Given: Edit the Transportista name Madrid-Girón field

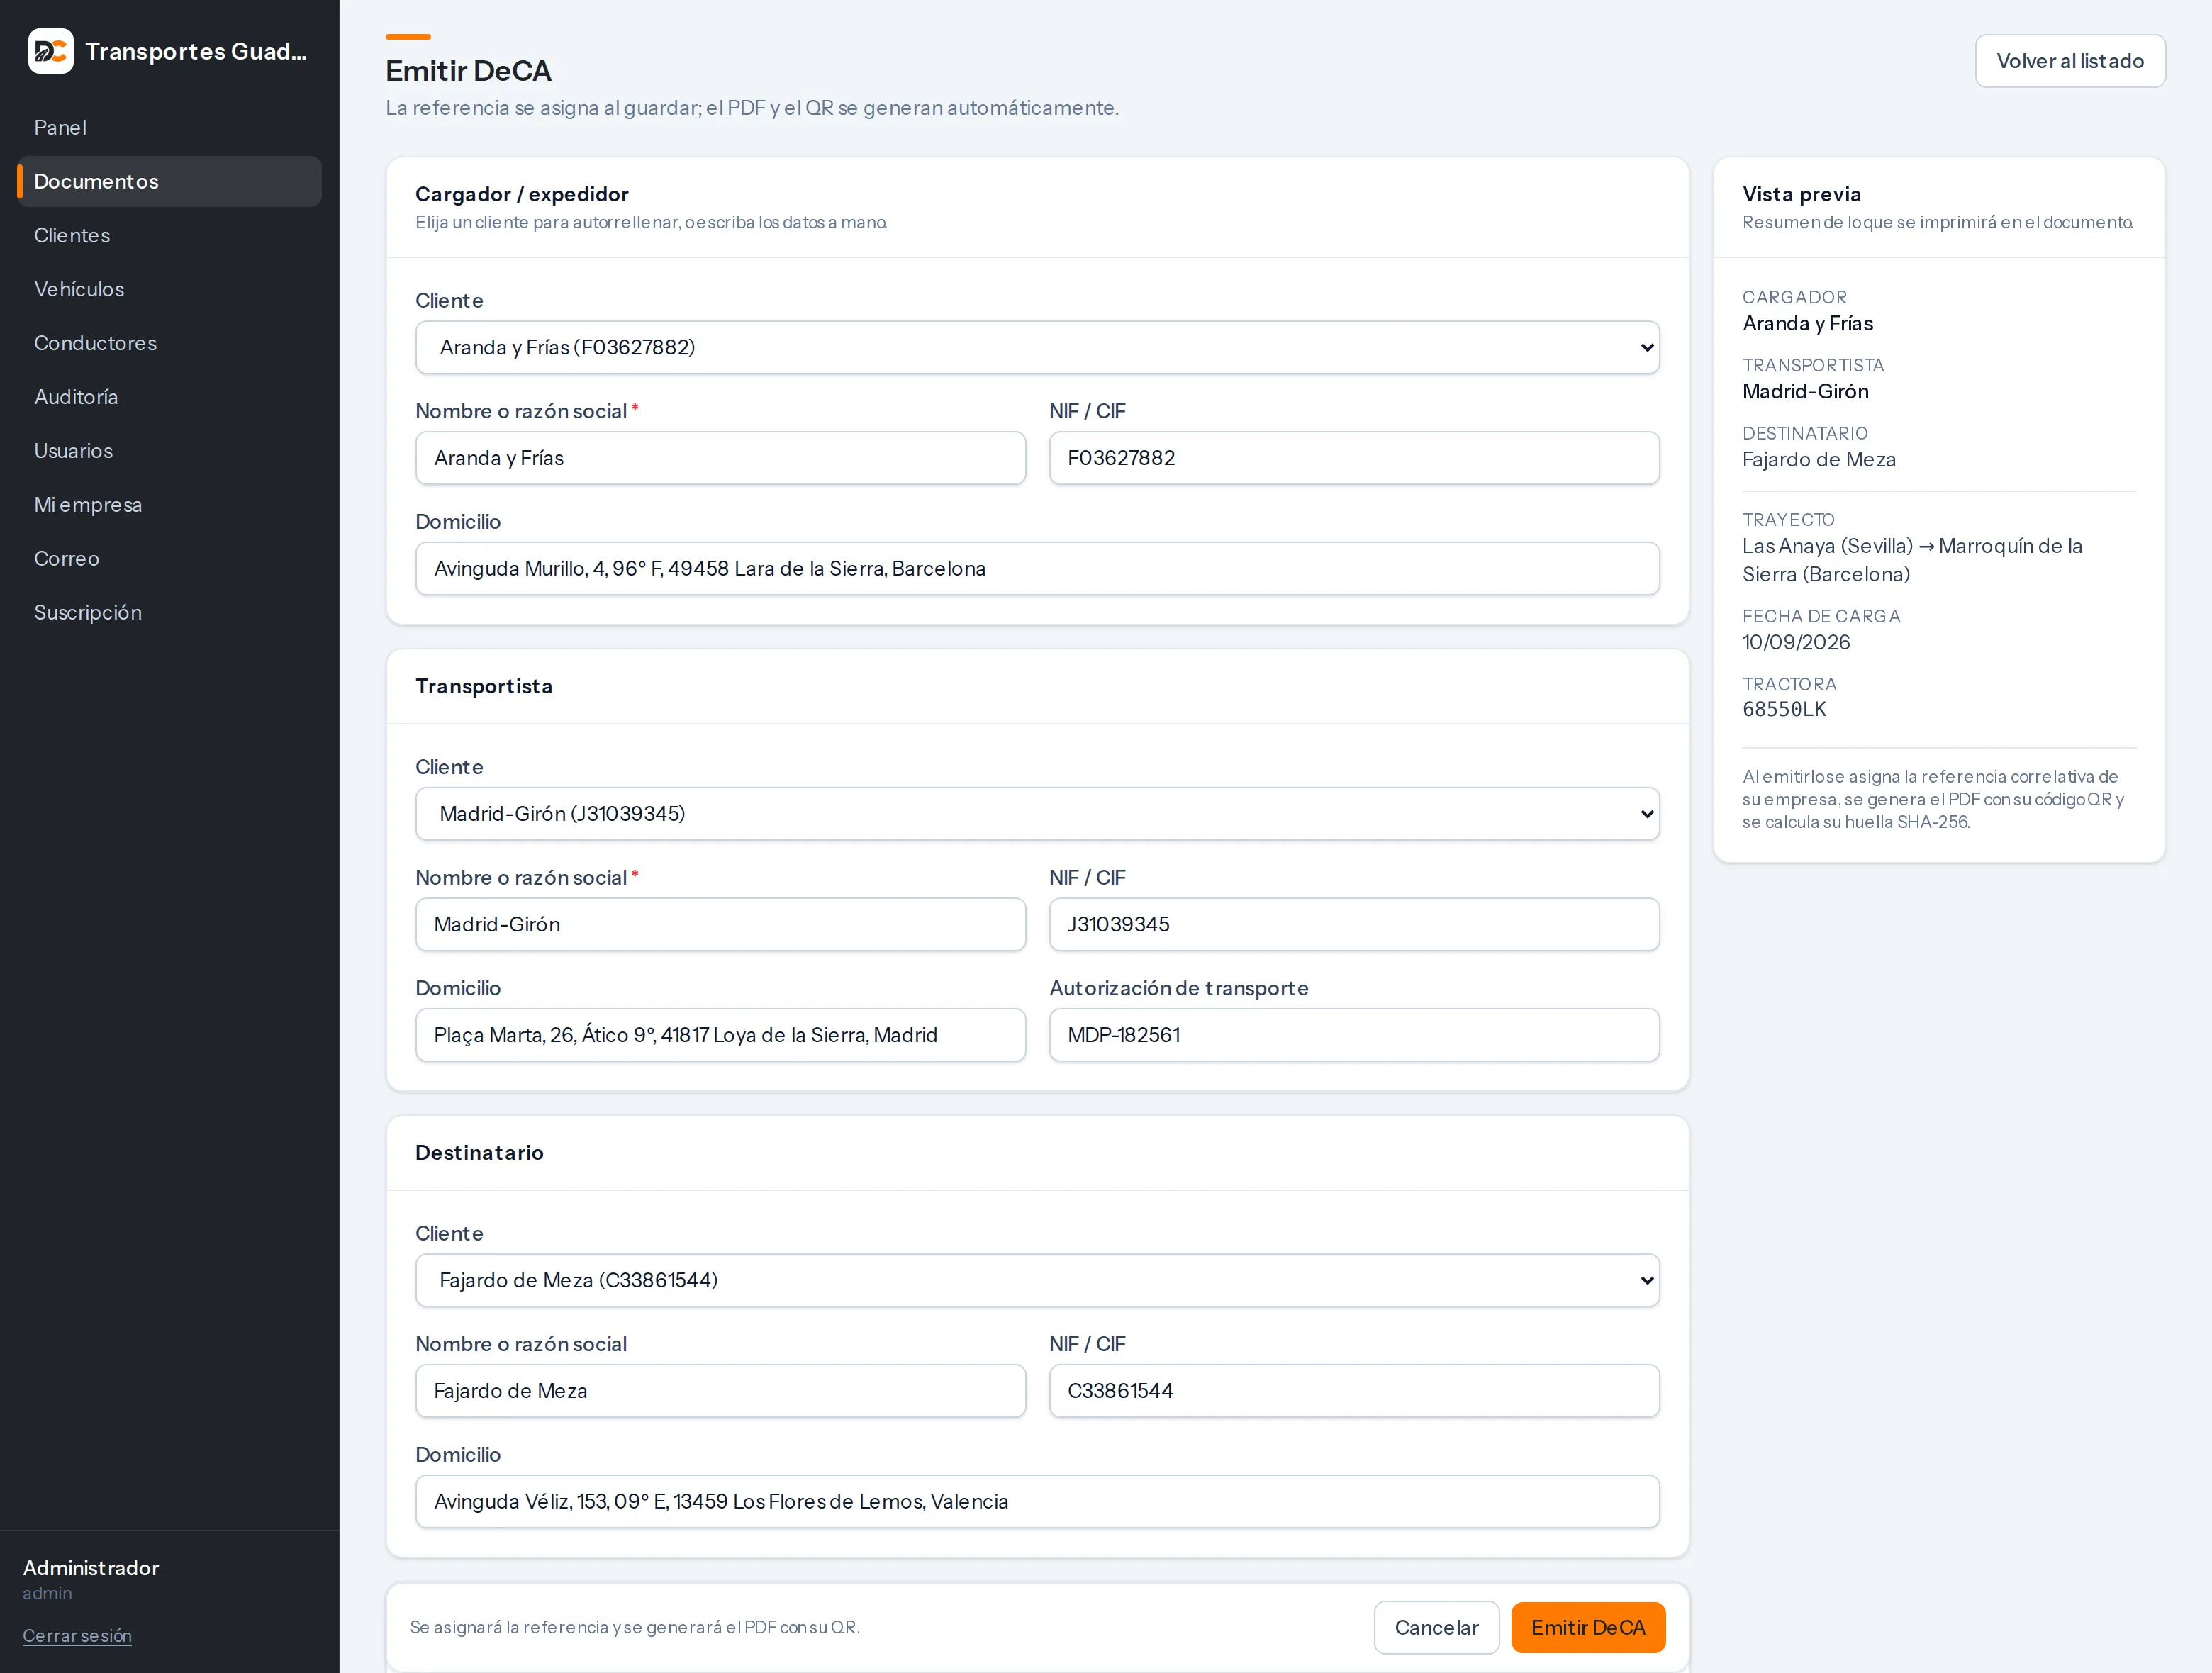Looking at the screenshot, I should pos(720,924).
